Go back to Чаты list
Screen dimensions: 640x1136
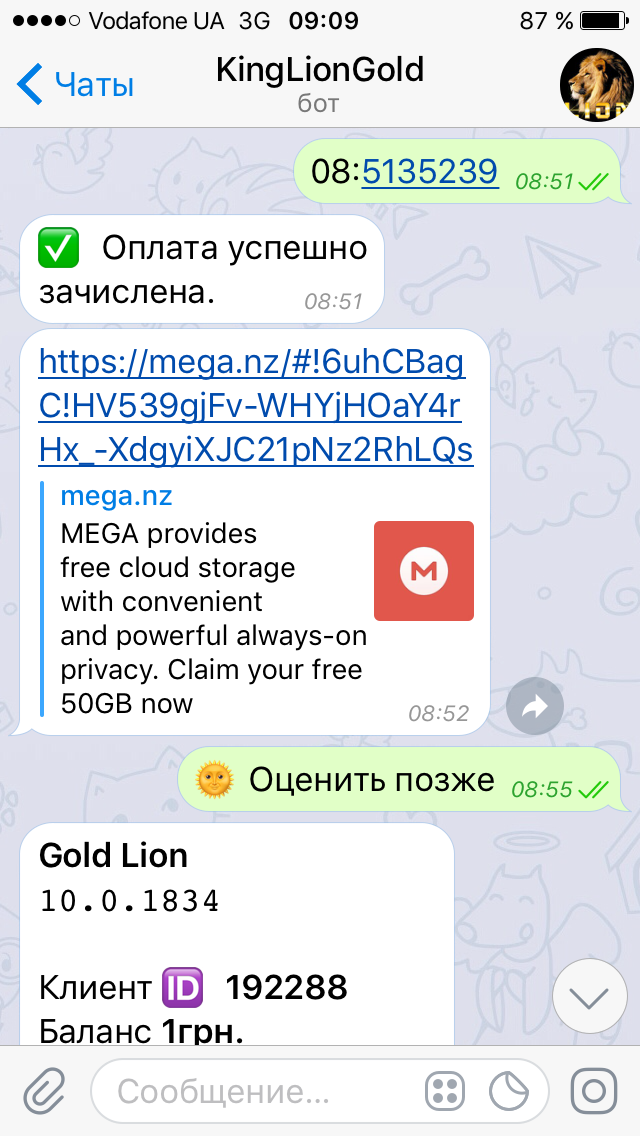pos(75,85)
